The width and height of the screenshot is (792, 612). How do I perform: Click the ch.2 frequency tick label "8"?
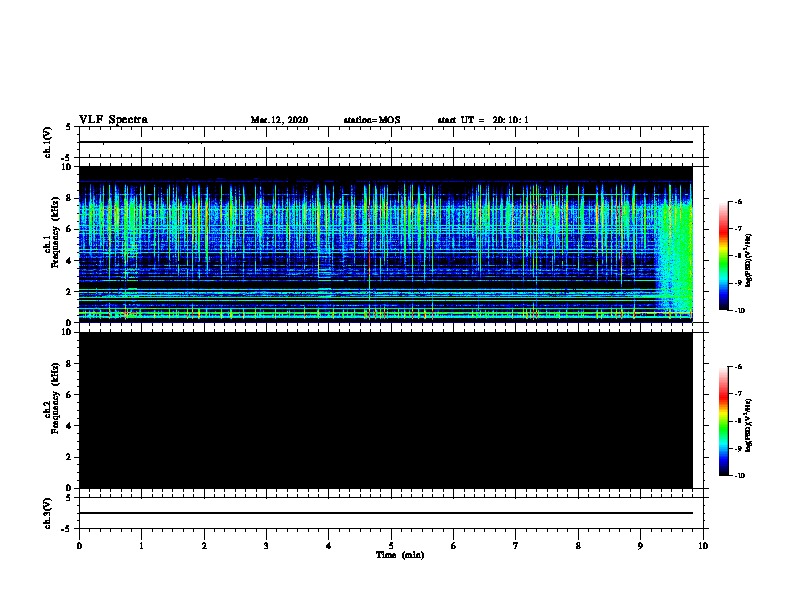click(x=69, y=364)
